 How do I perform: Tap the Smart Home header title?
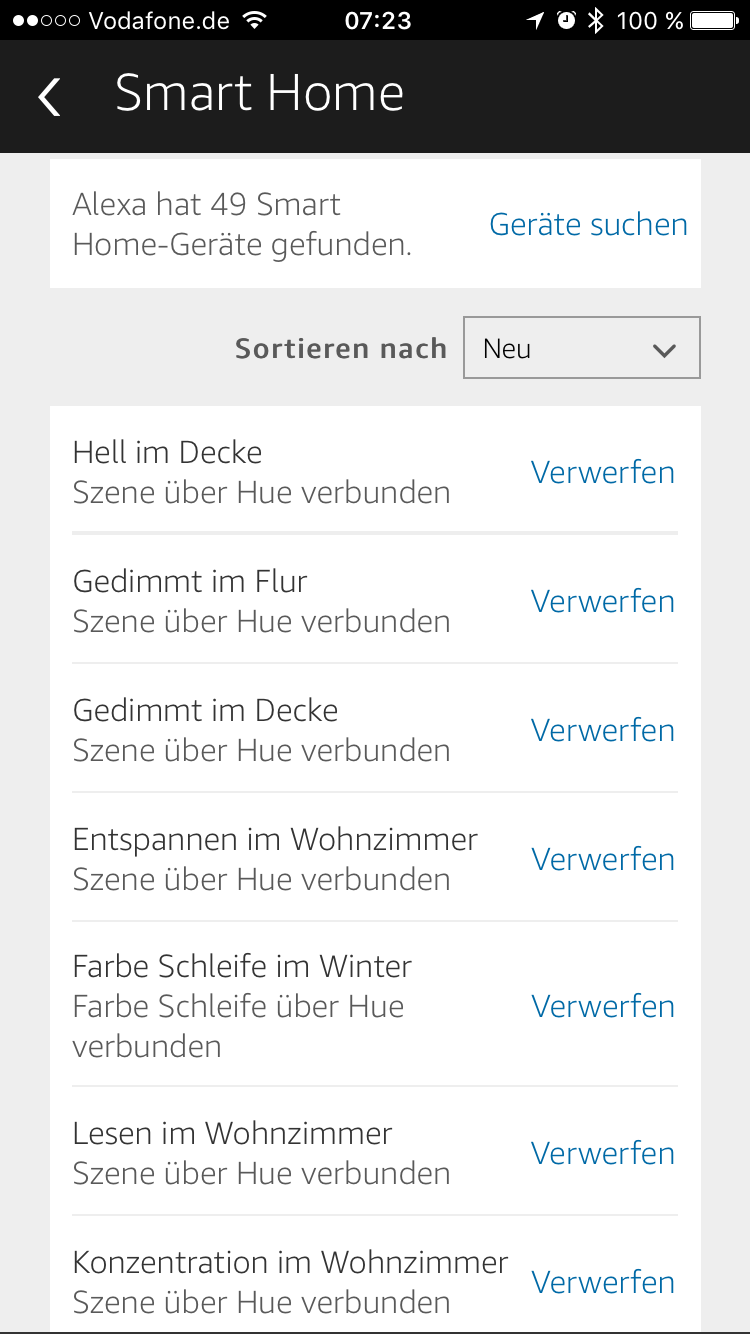259,94
